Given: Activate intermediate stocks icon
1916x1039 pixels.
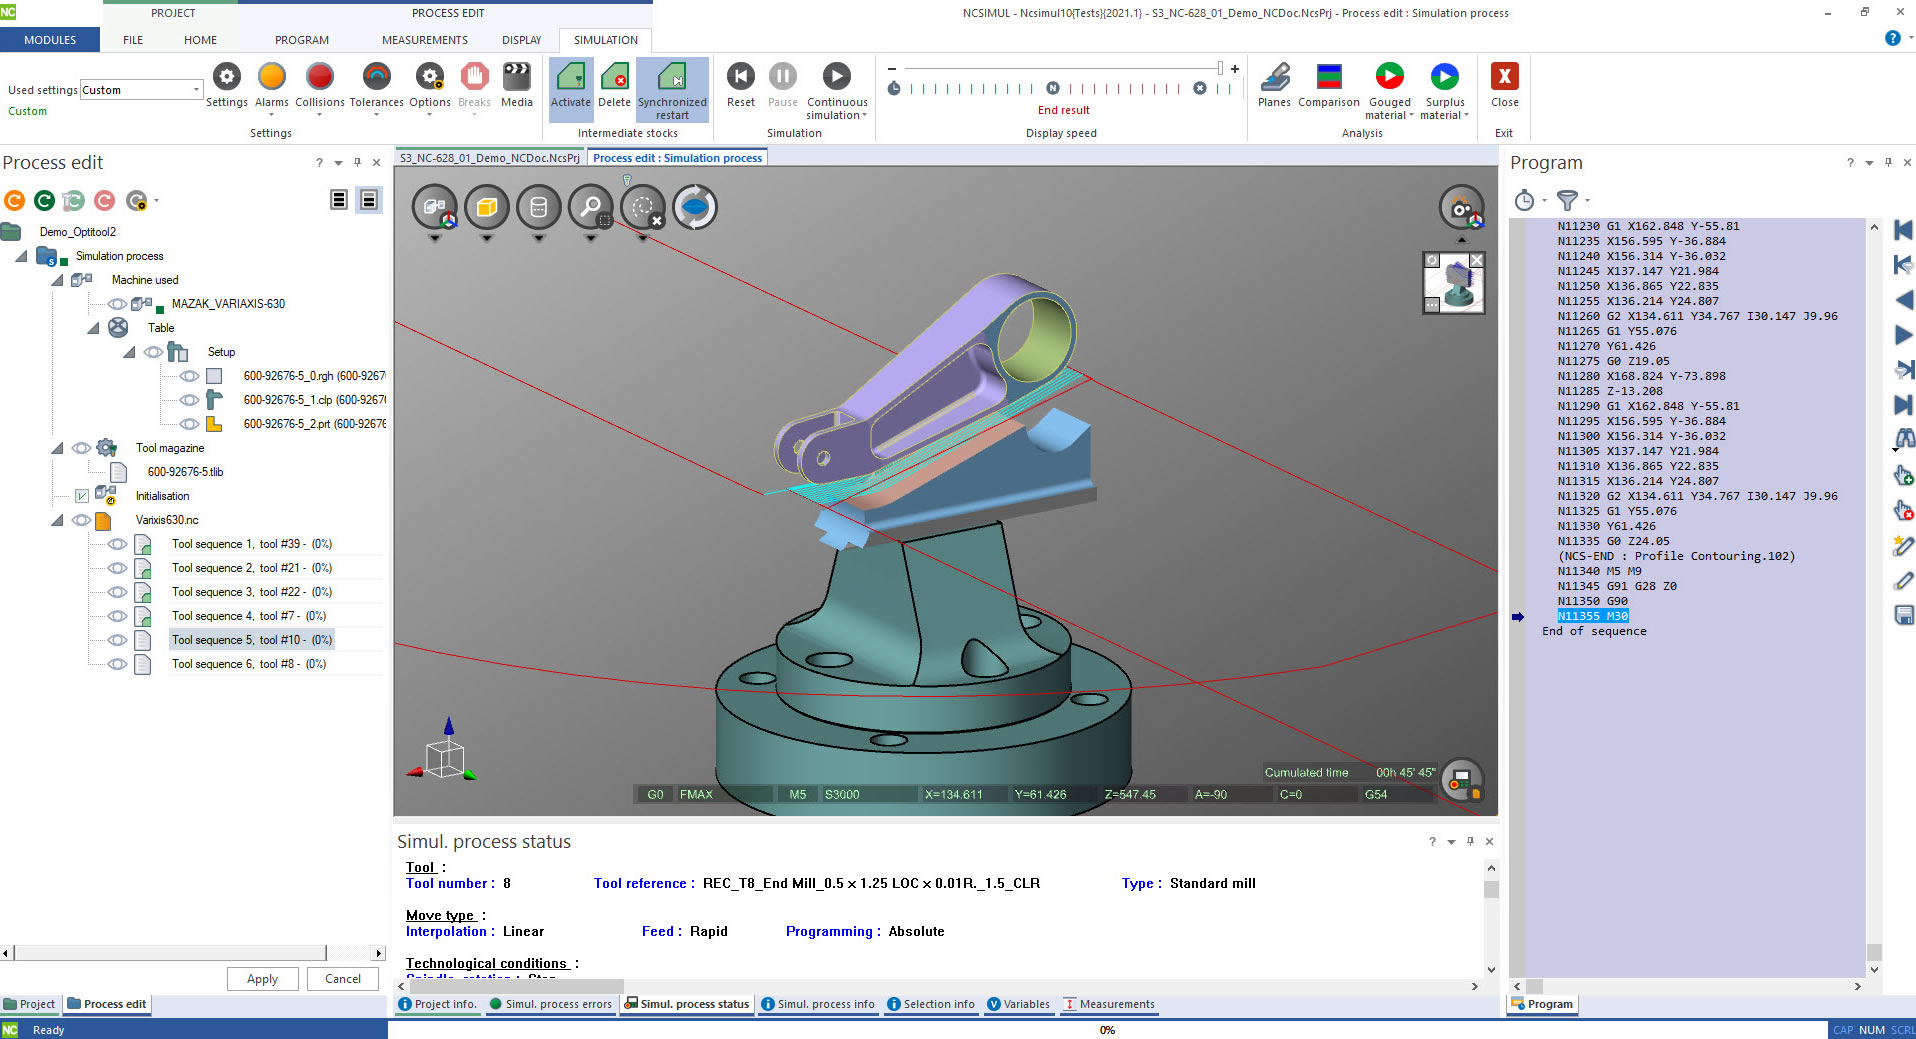Looking at the screenshot, I should coord(570,78).
